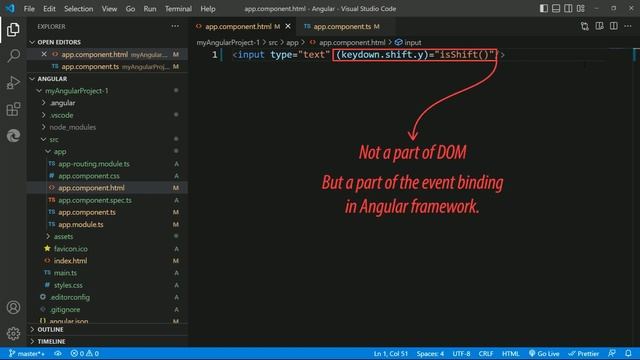
Task: Click the watch eye icon in status bar
Action: [x=58, y=353]
